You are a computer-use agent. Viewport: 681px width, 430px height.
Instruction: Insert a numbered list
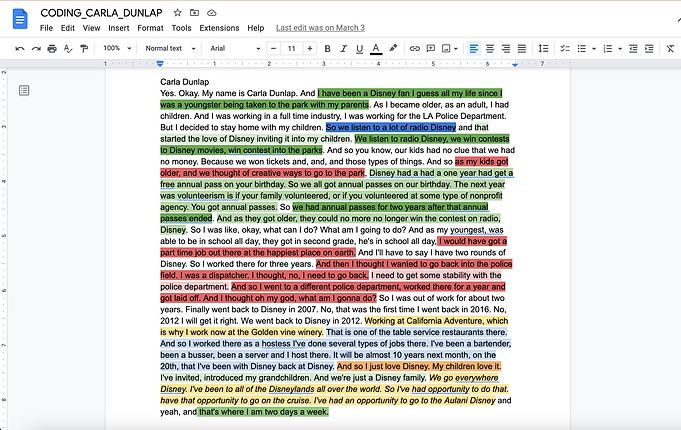point(608,49)
